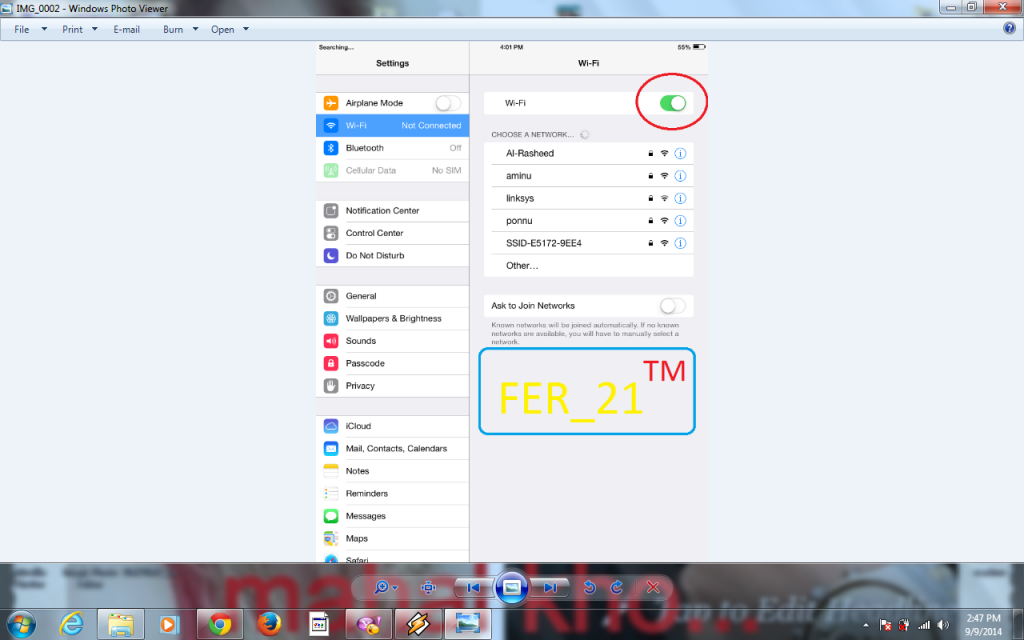Select the Al-Rasheed network
This screenshot has height=640, width=1024.
click(x=530, y=153)
